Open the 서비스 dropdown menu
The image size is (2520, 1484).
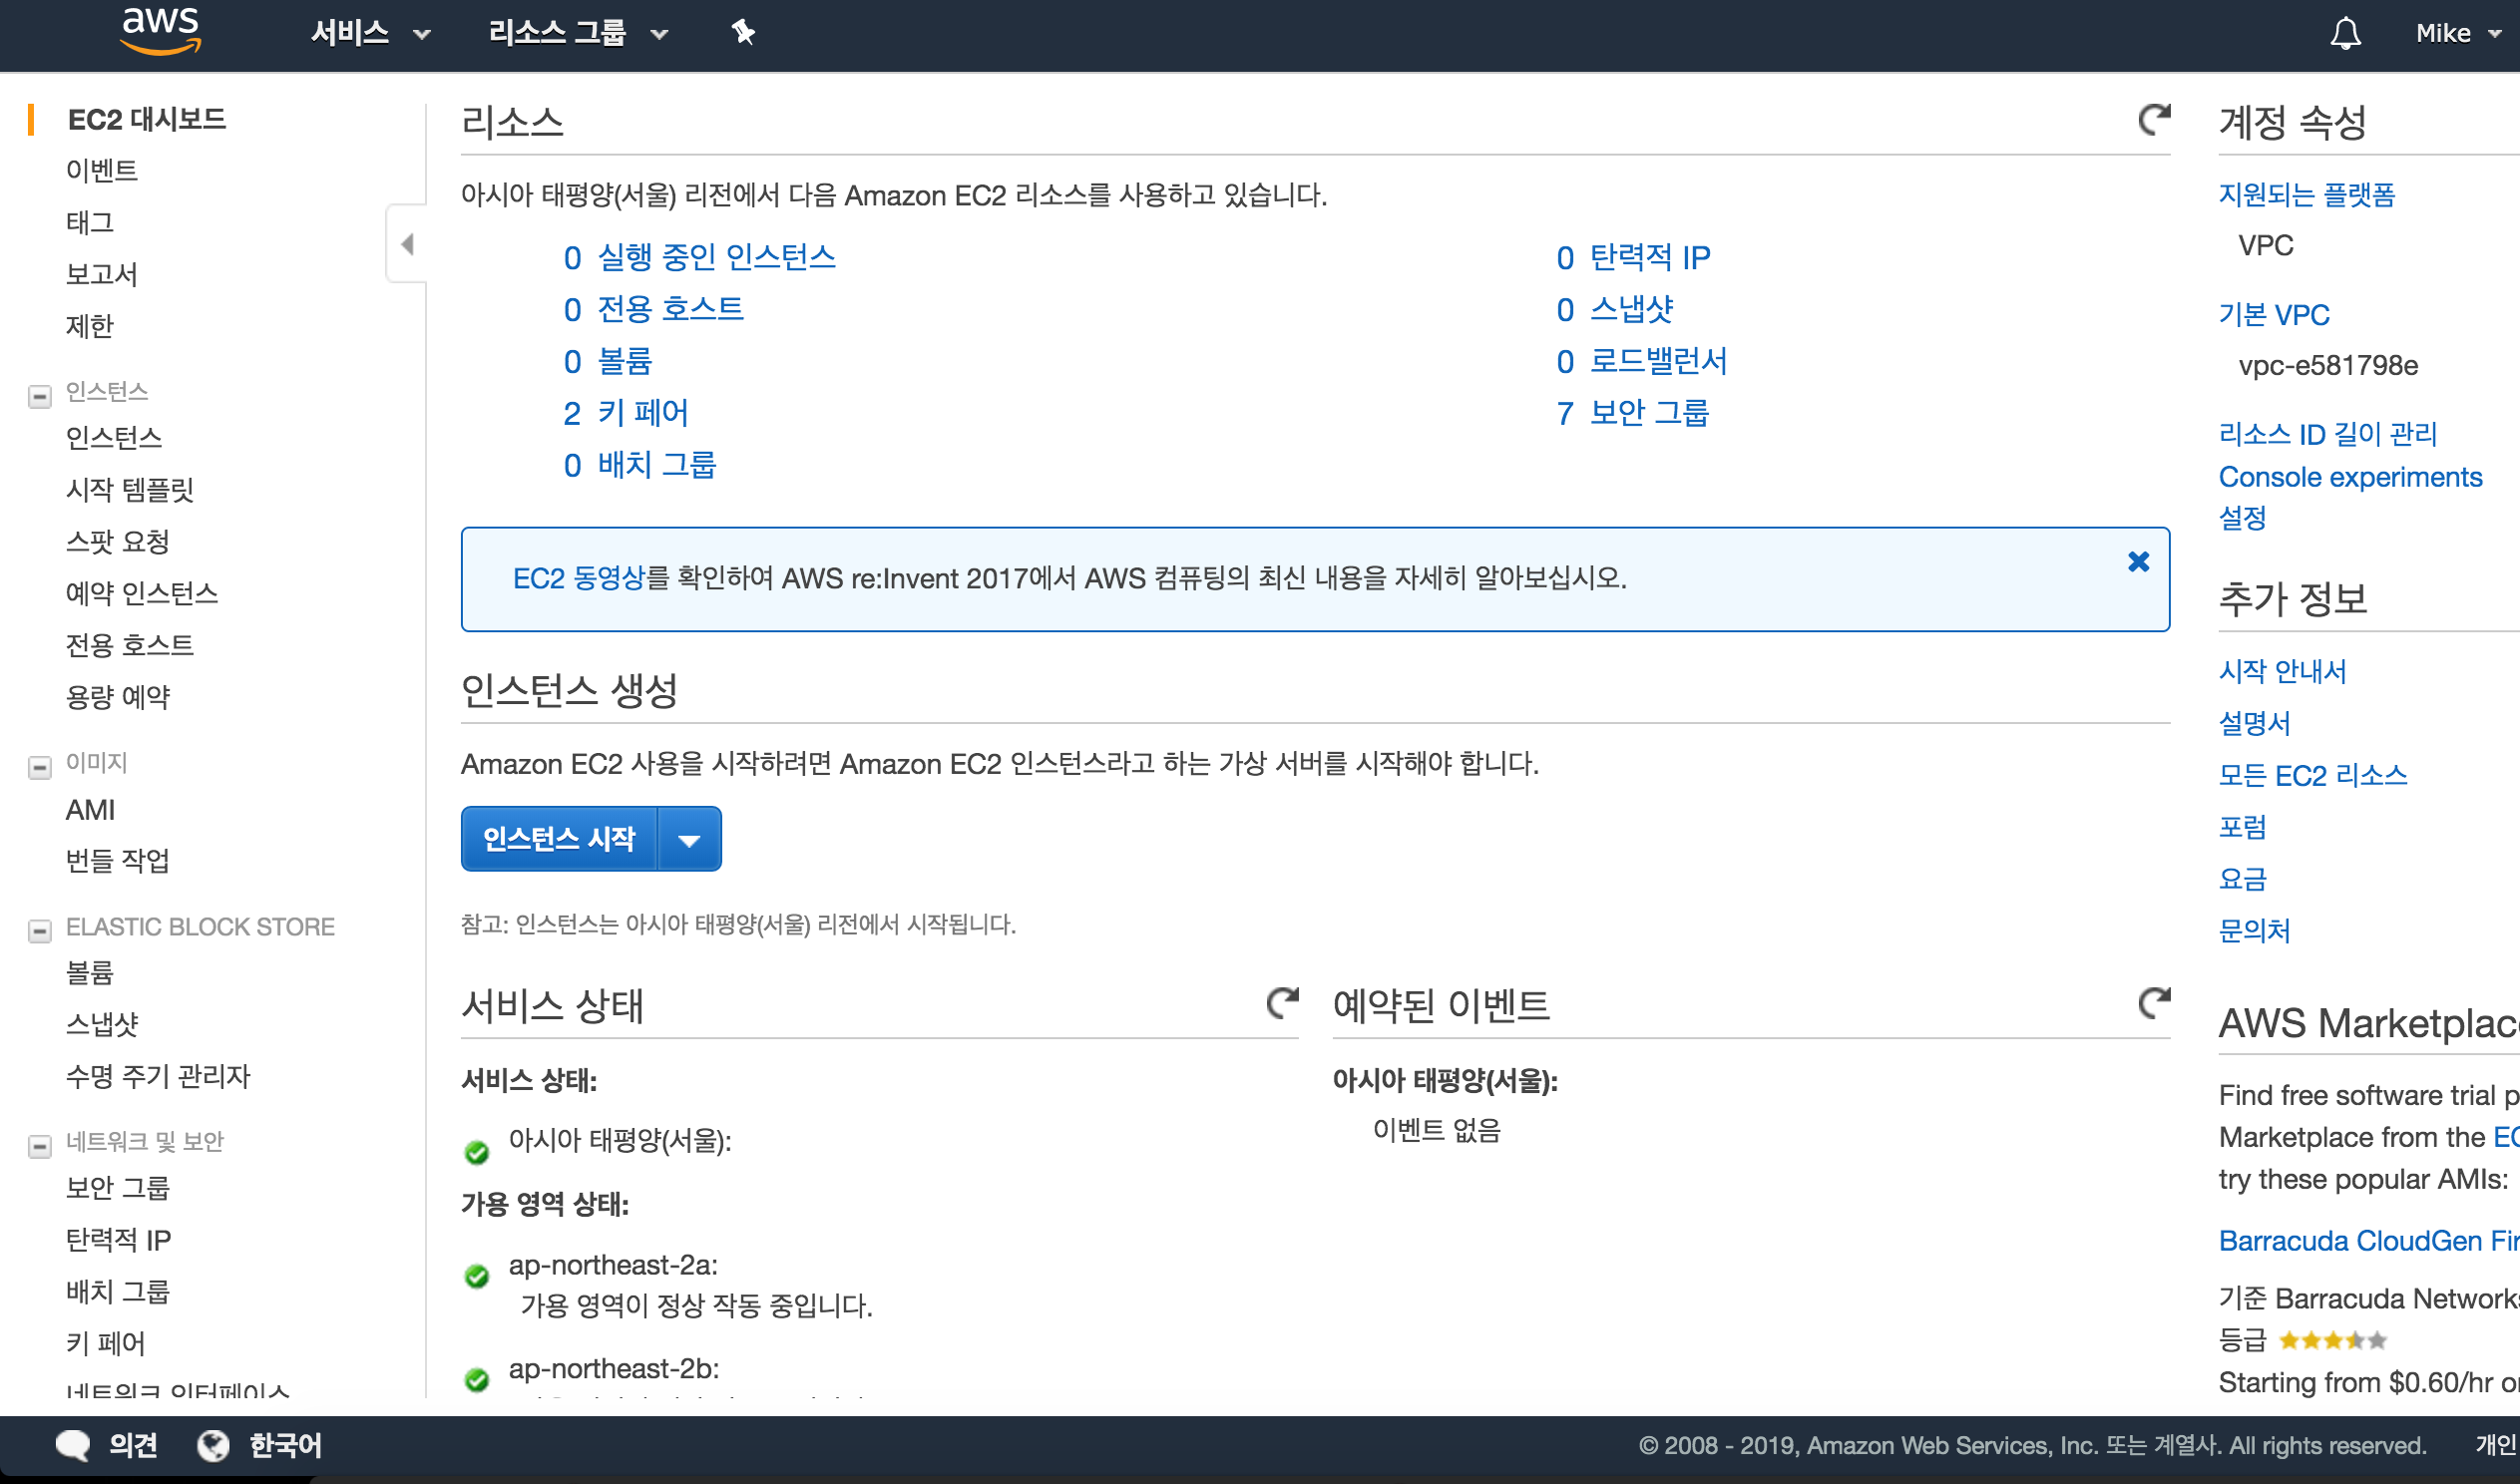[370, 33]
